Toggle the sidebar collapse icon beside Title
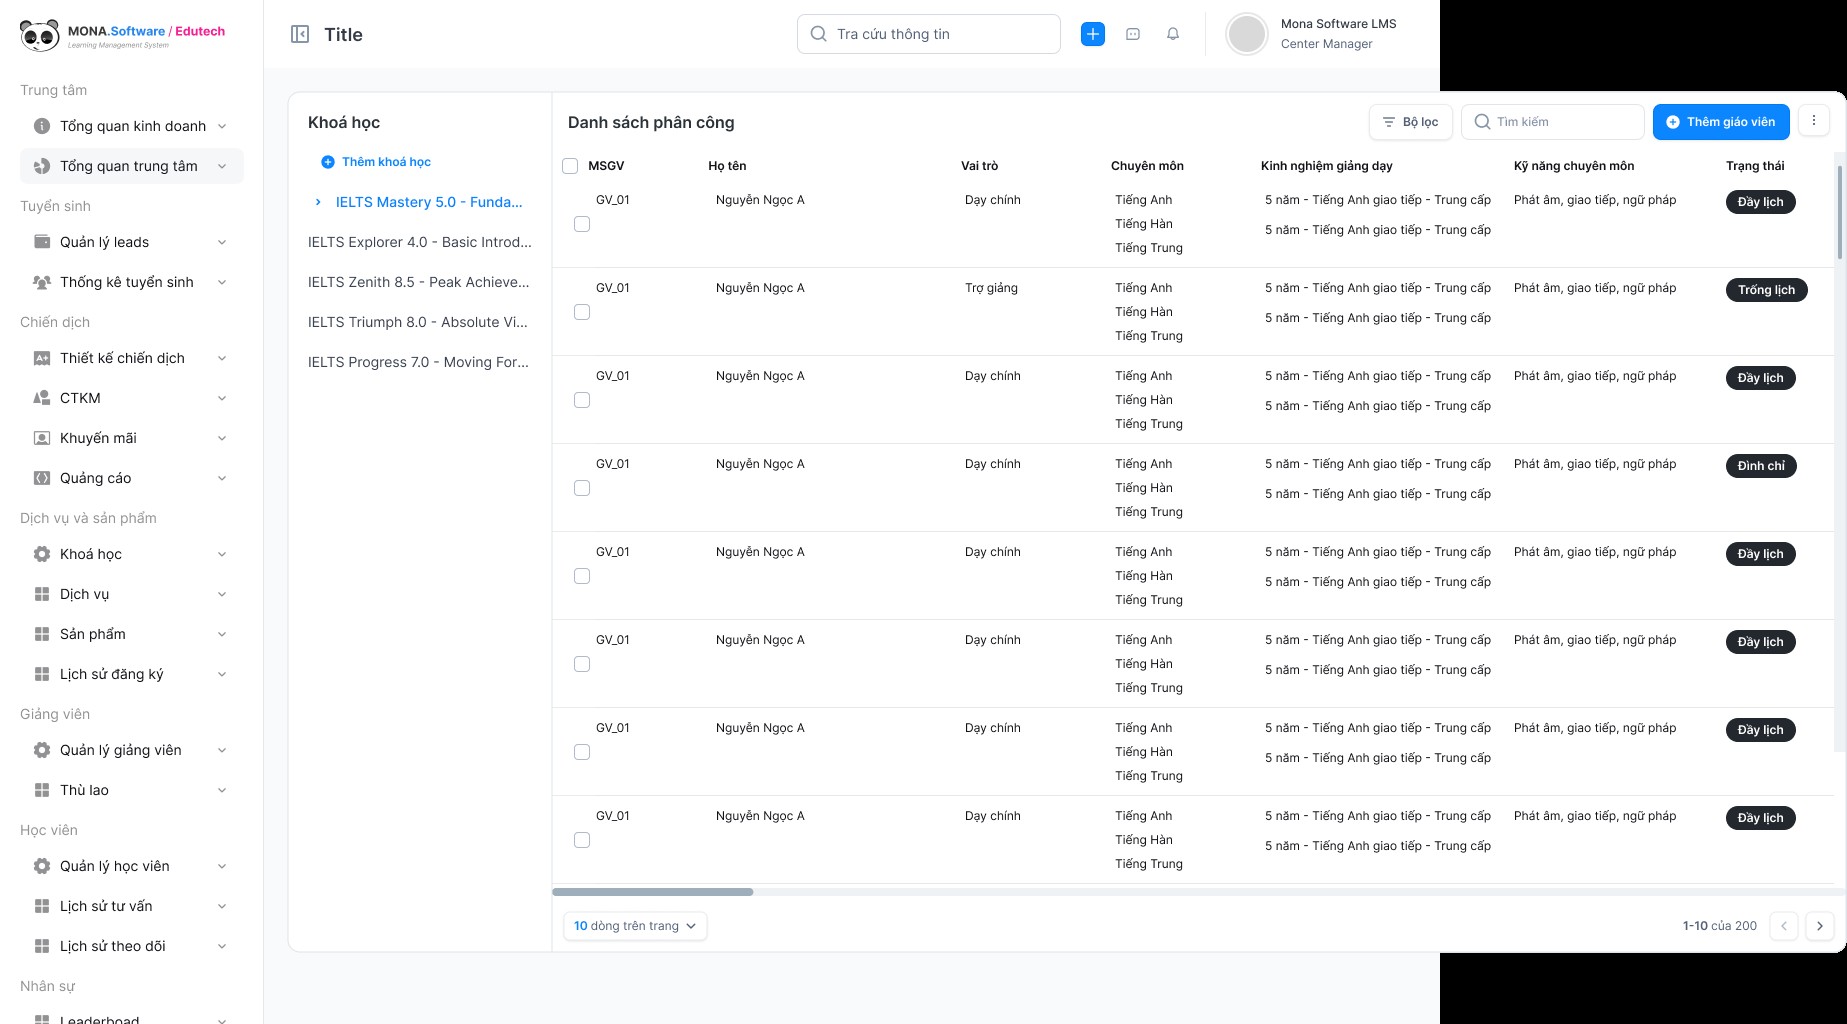 point(300,34)
